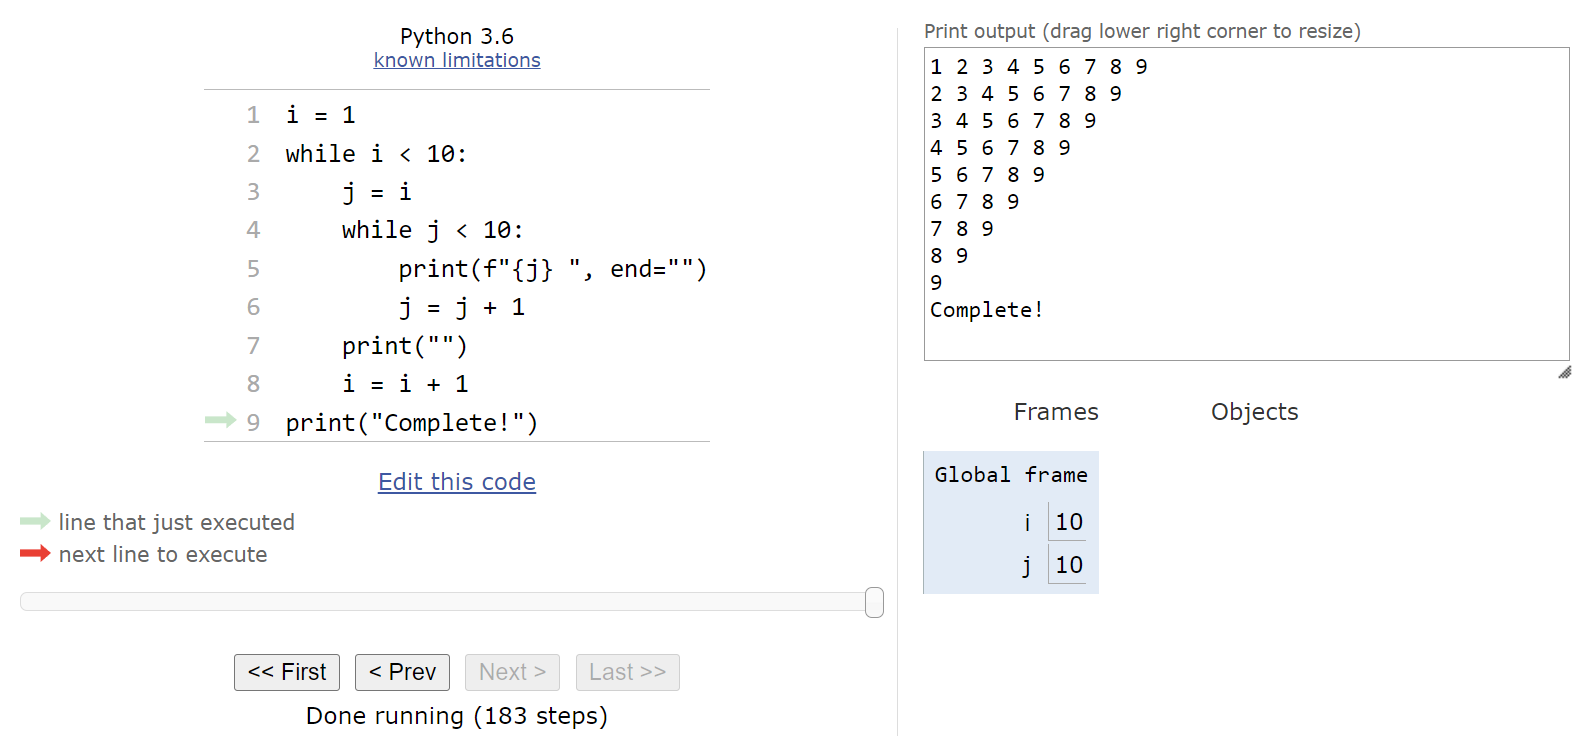Click the 'Complete!' output text
Image resolution: width=1577 pixels, height=736 pixels.
coord(986,310)
